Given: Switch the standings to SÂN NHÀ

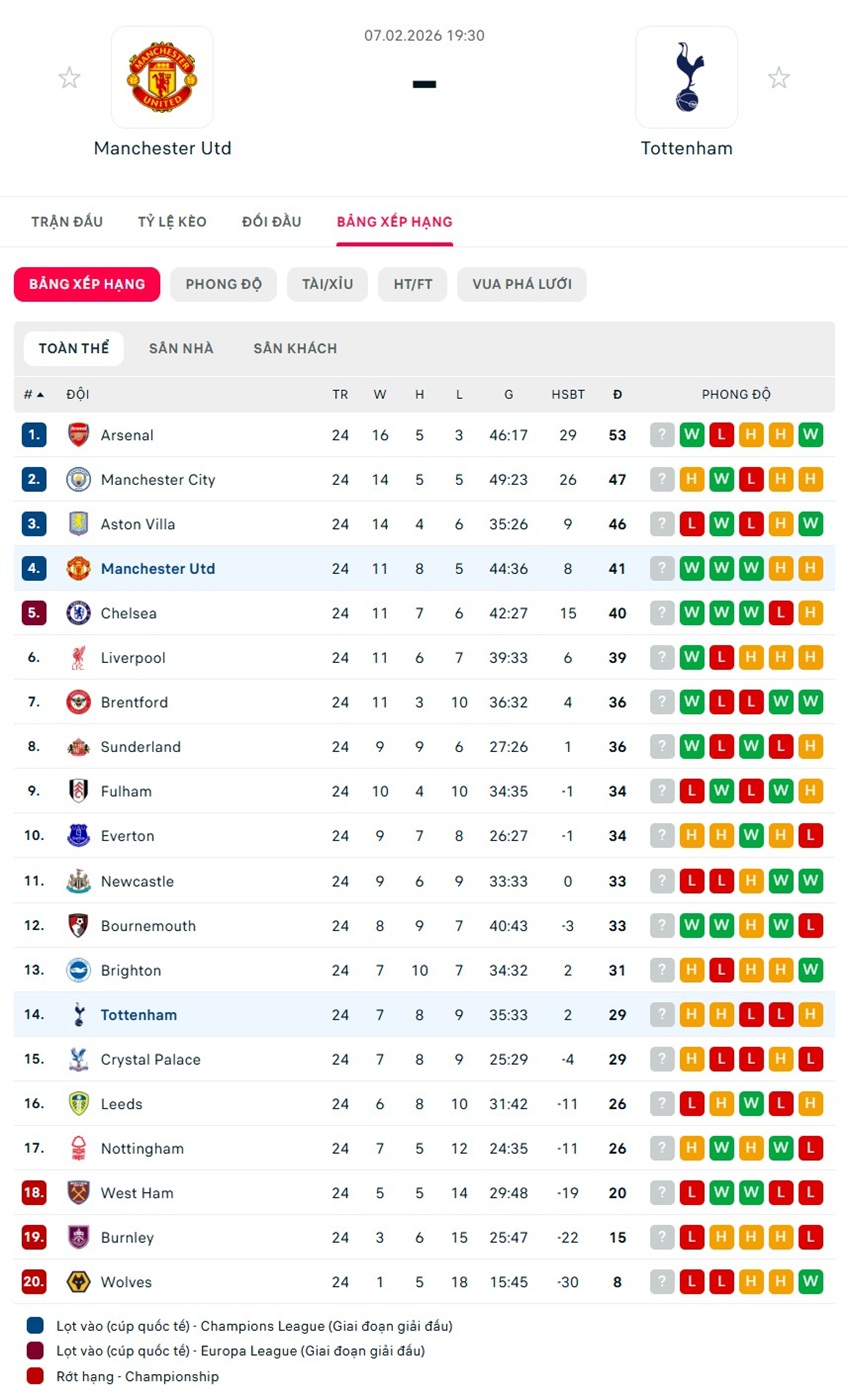Looking at the screenshot, I should [x=181, y=349].
